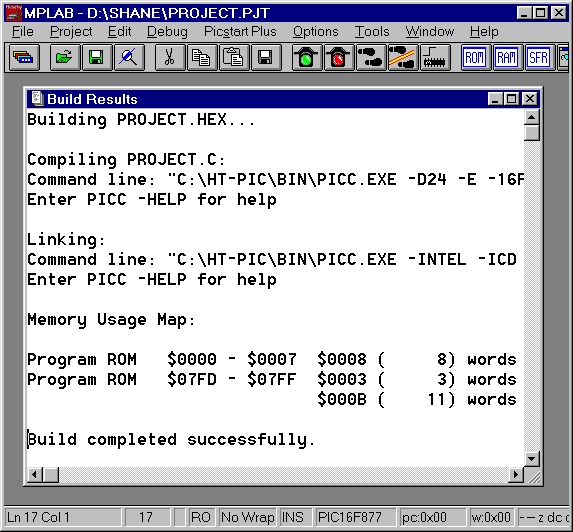
Task: Open the Edit menu
Action: pos(119,32)
